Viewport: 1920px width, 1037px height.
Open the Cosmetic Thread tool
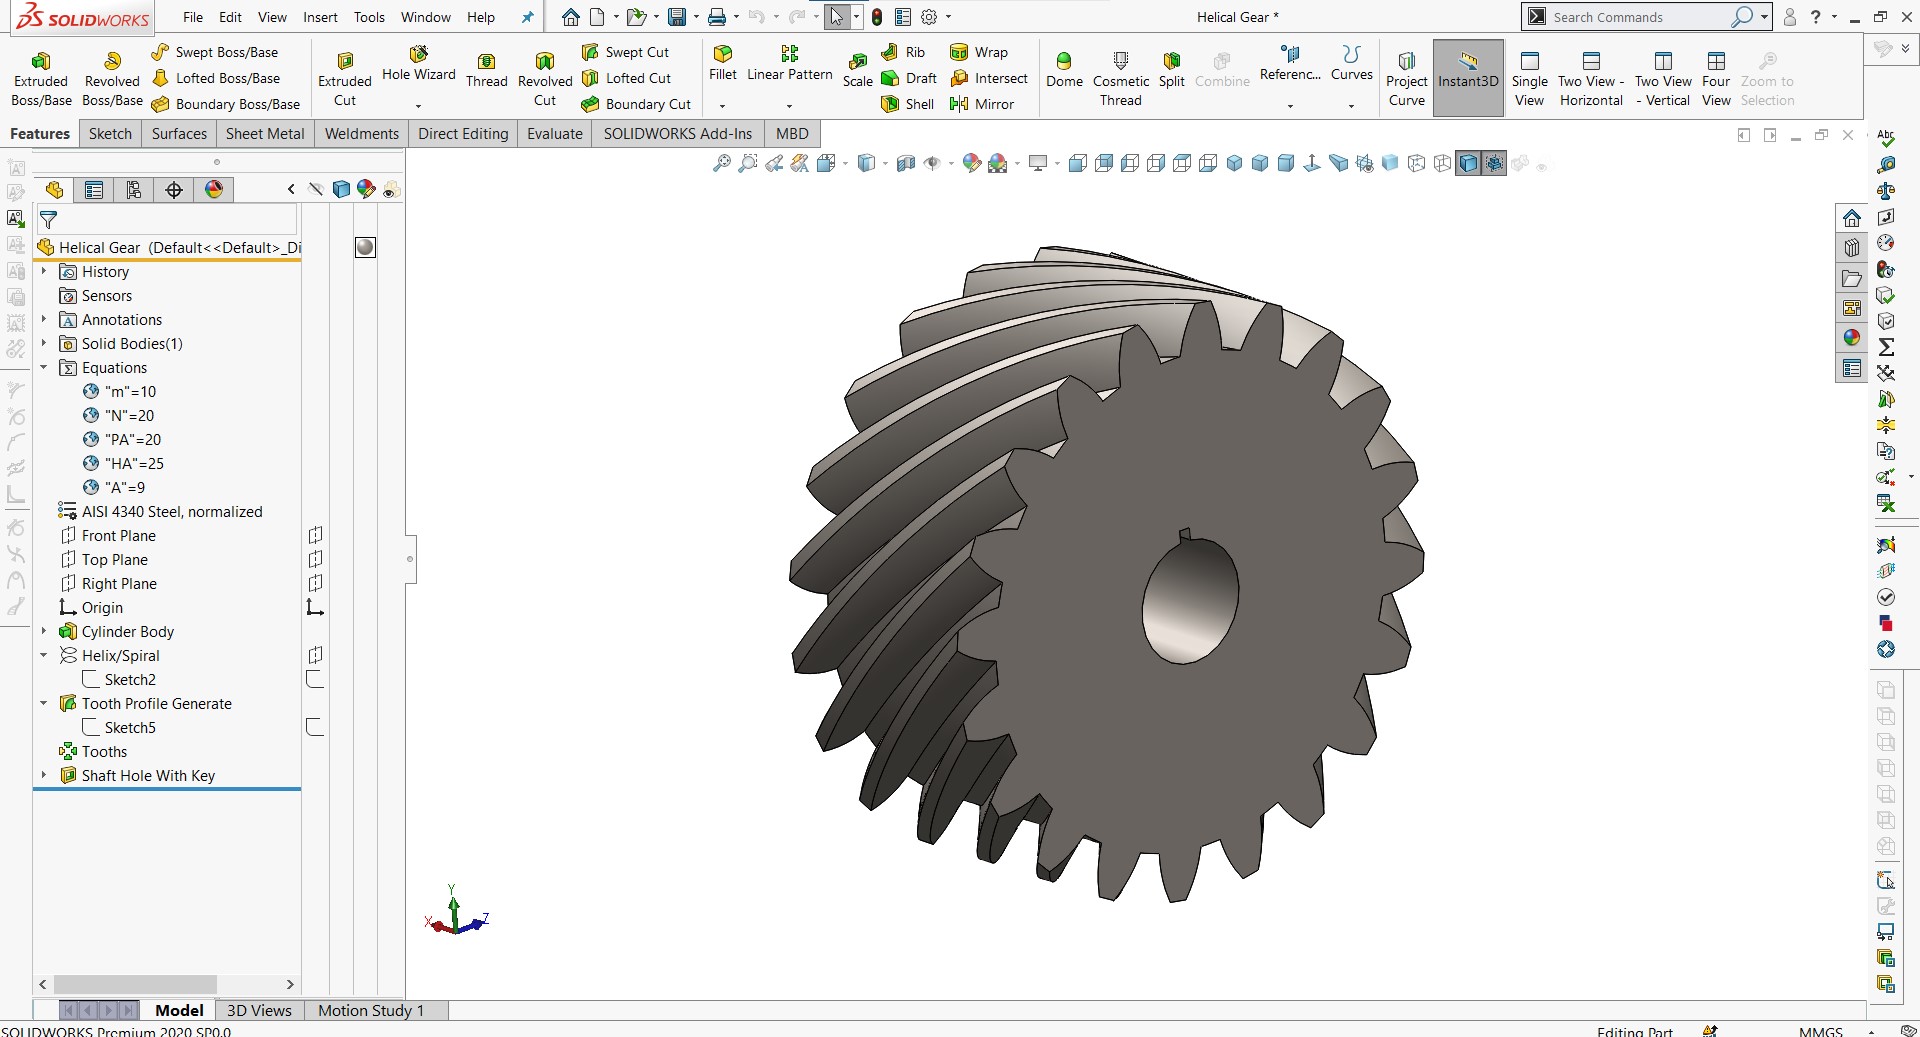1121,79
